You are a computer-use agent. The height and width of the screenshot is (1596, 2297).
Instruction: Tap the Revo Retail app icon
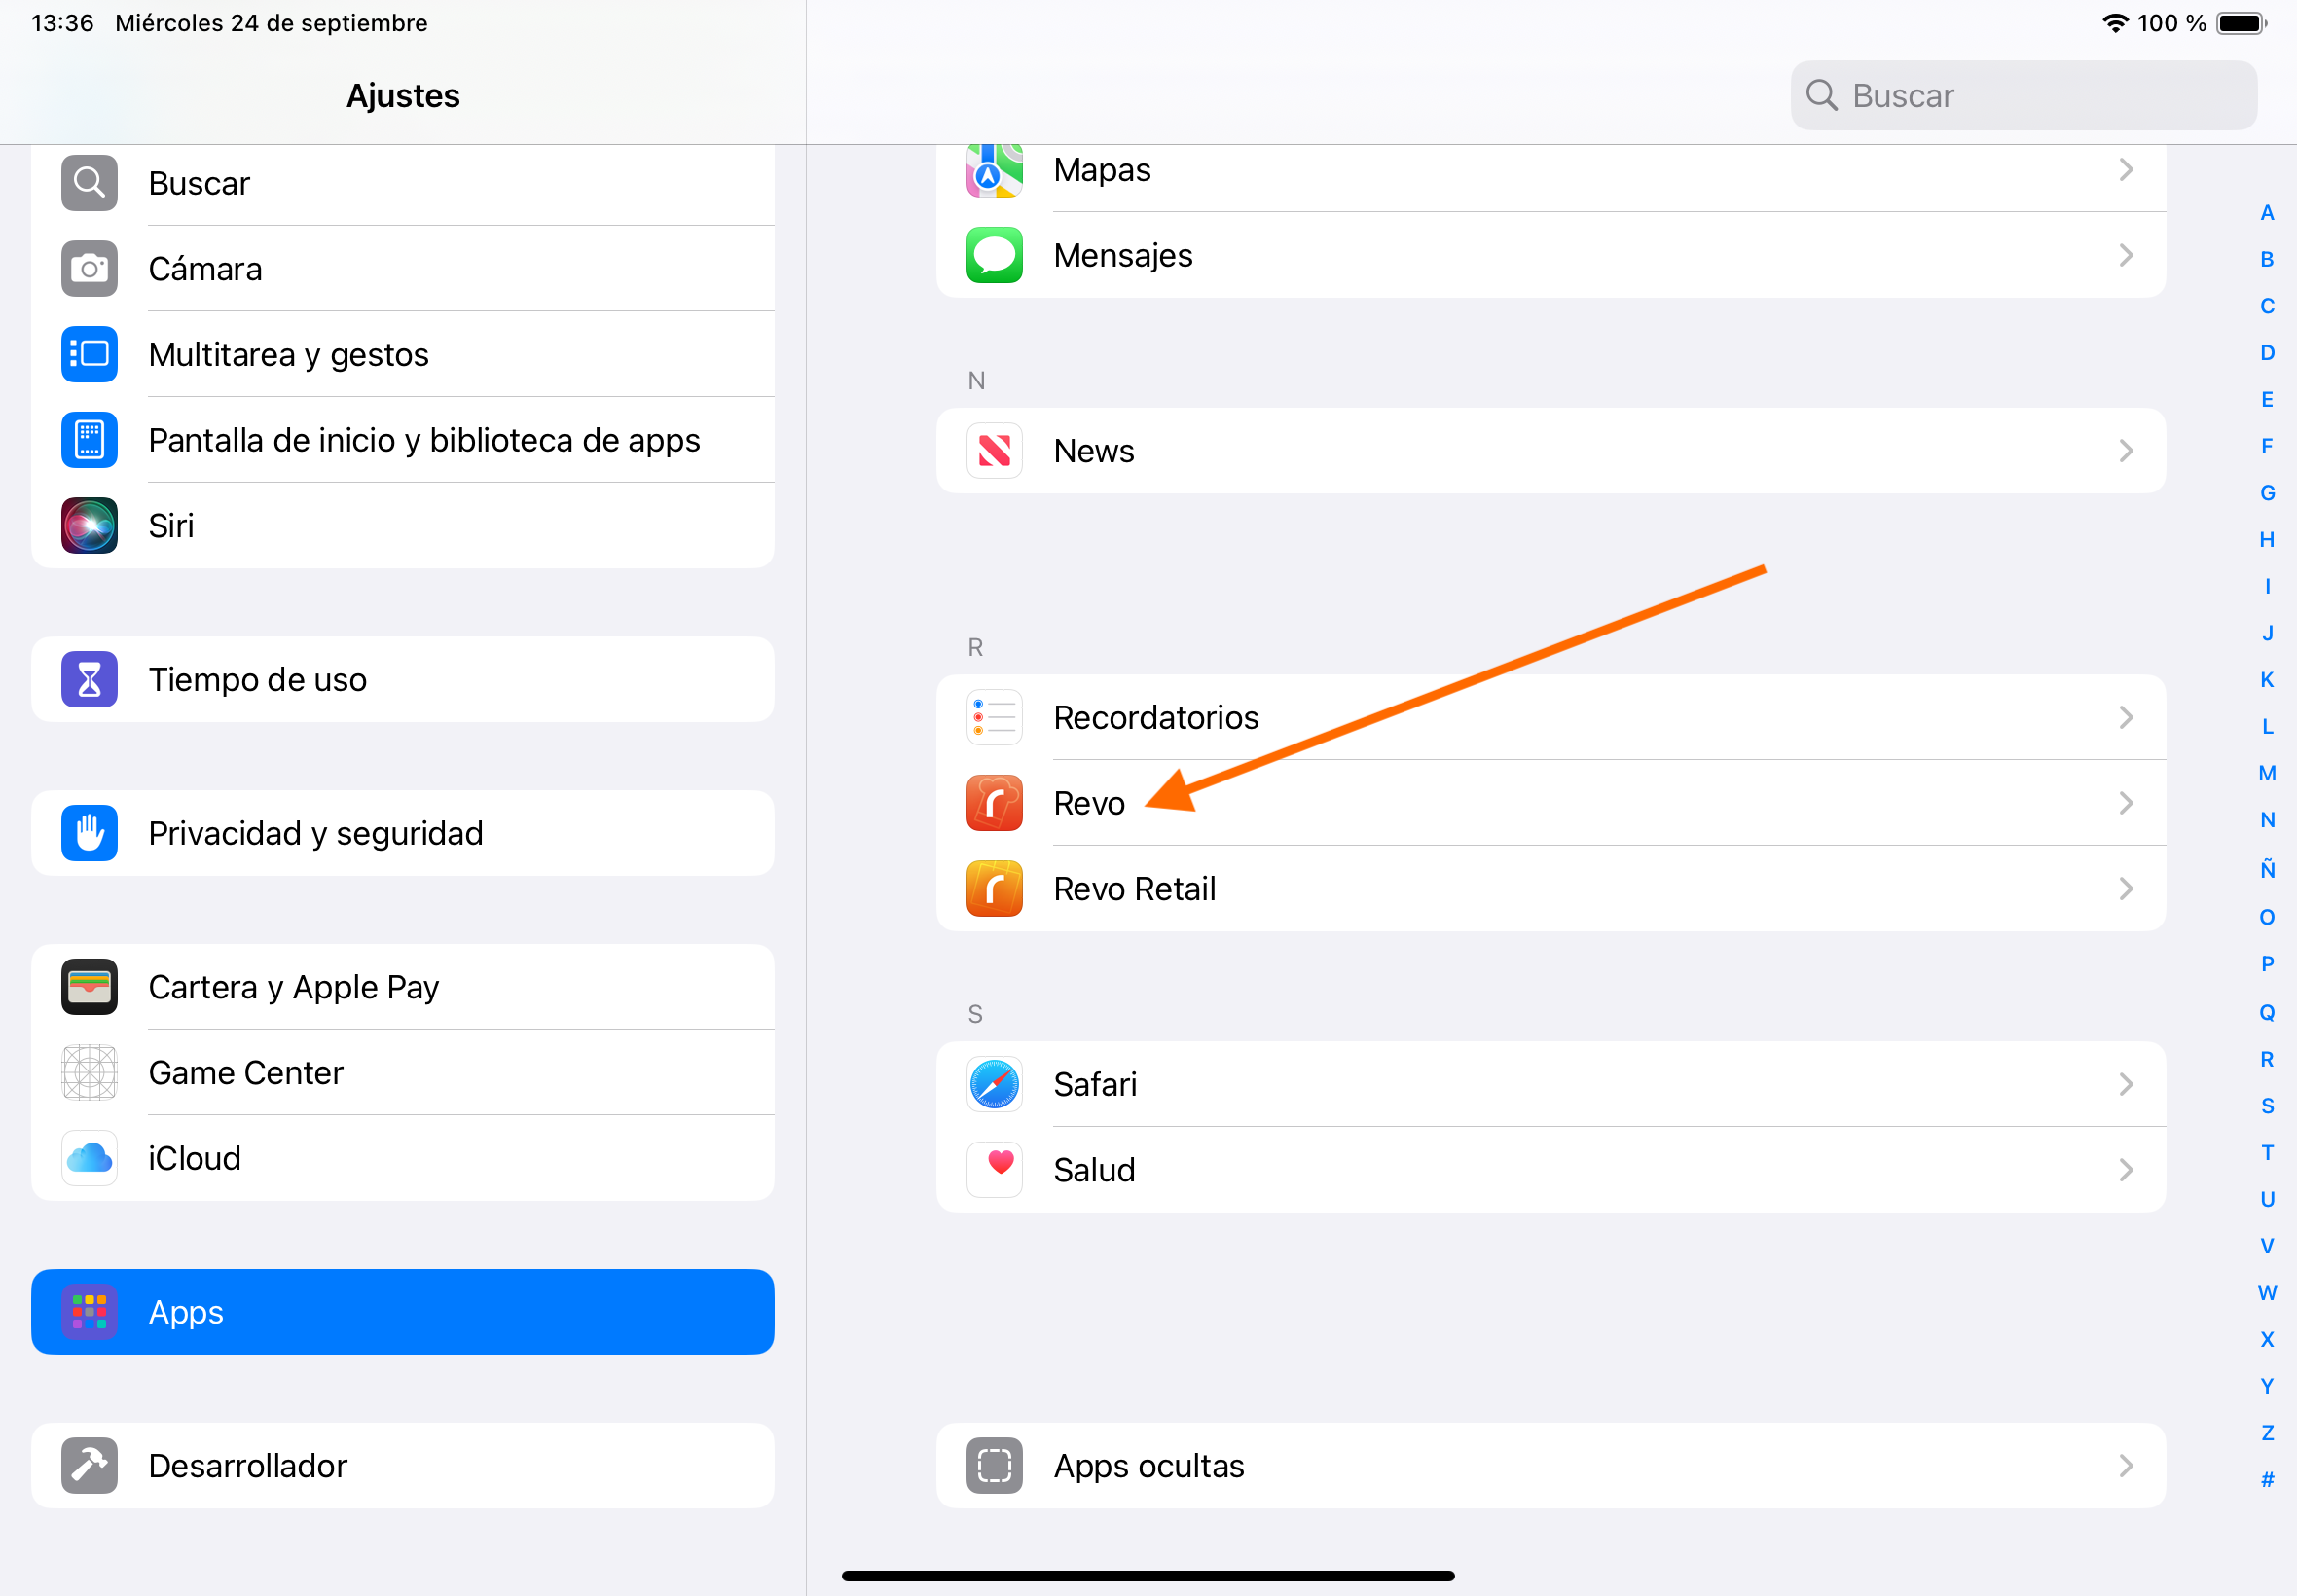[994, 889]
